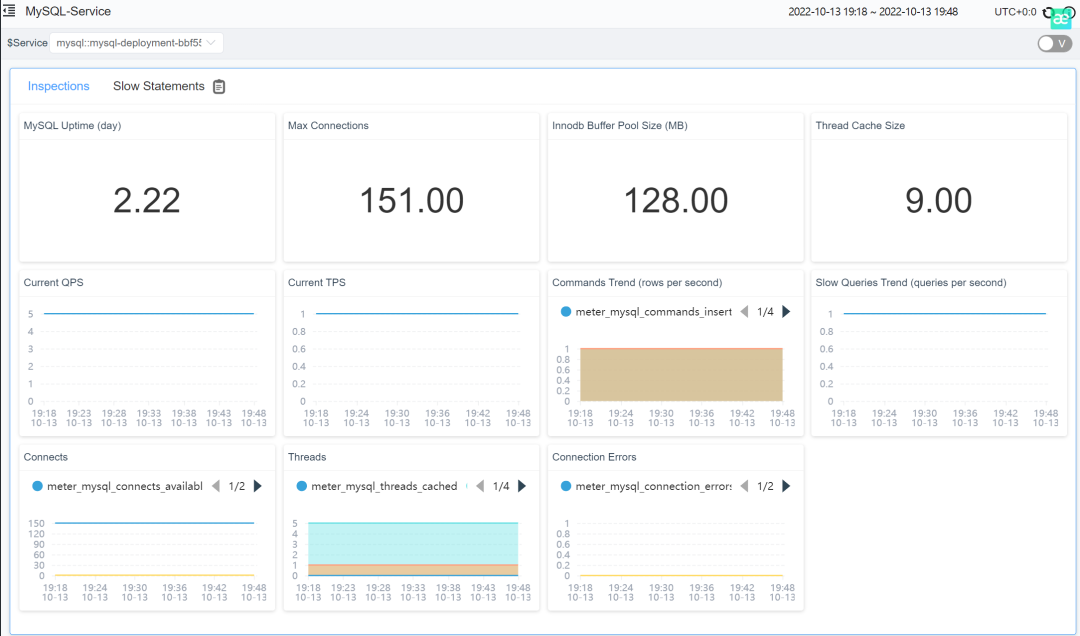This screenshot has height=636, width=1080.
Task: Click the 1/4 page indicator in Threads
Action: click(501, 486)
